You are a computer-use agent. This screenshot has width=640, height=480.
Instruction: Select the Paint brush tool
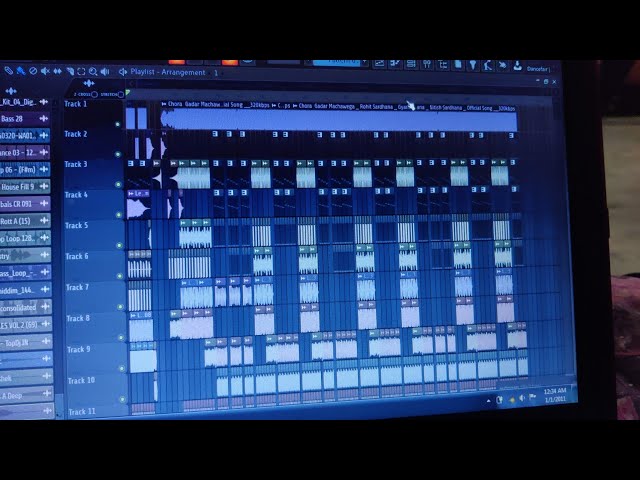[20, 71]
